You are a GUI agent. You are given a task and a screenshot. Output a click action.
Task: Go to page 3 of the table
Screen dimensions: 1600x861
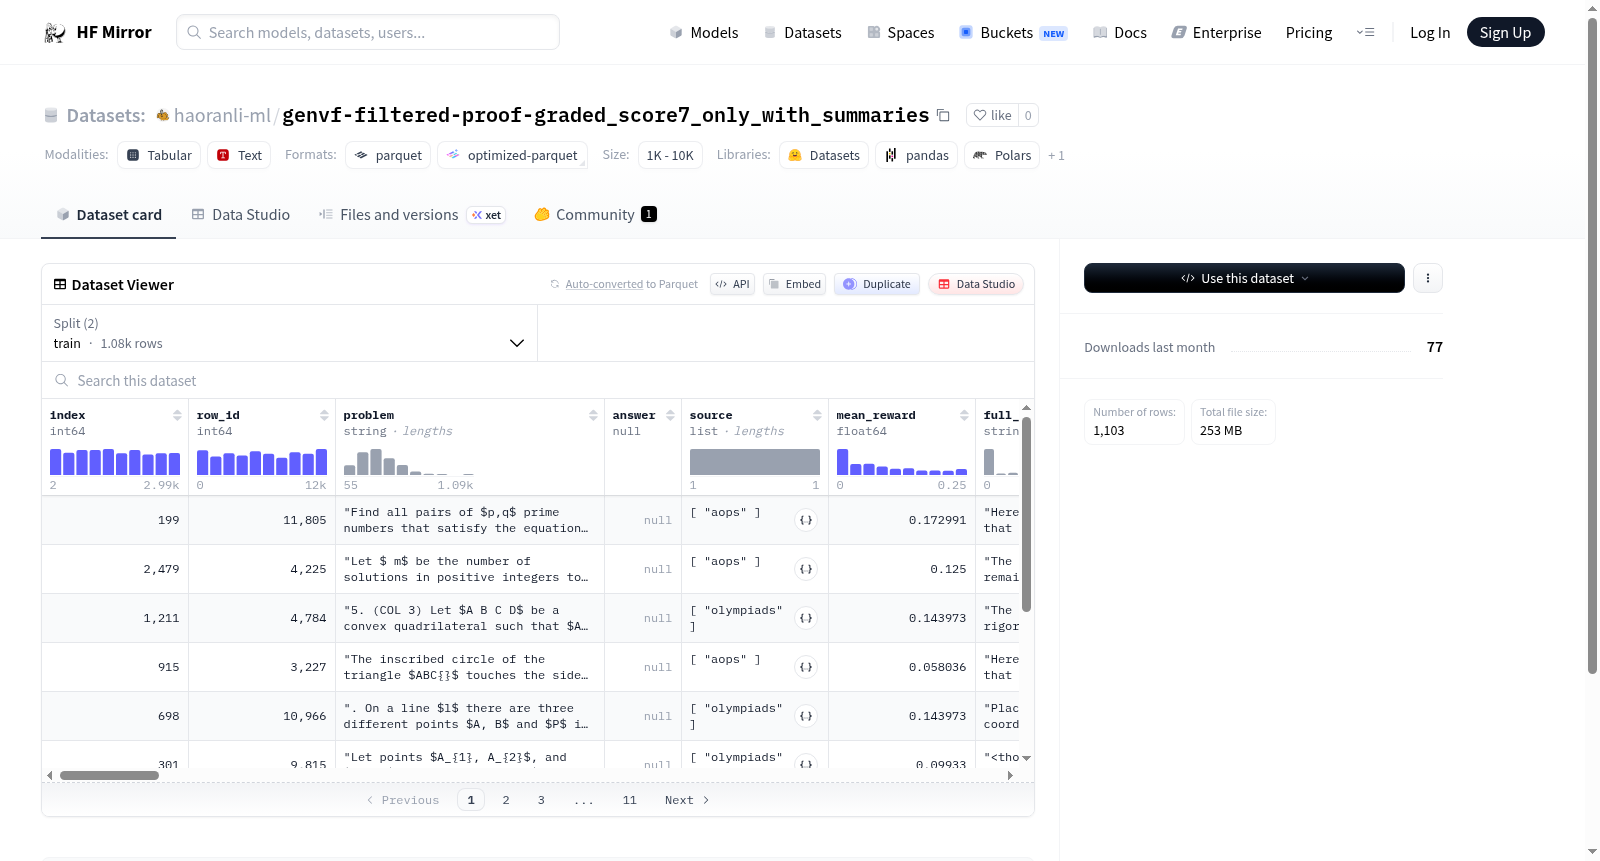click(x=541, y=800)
